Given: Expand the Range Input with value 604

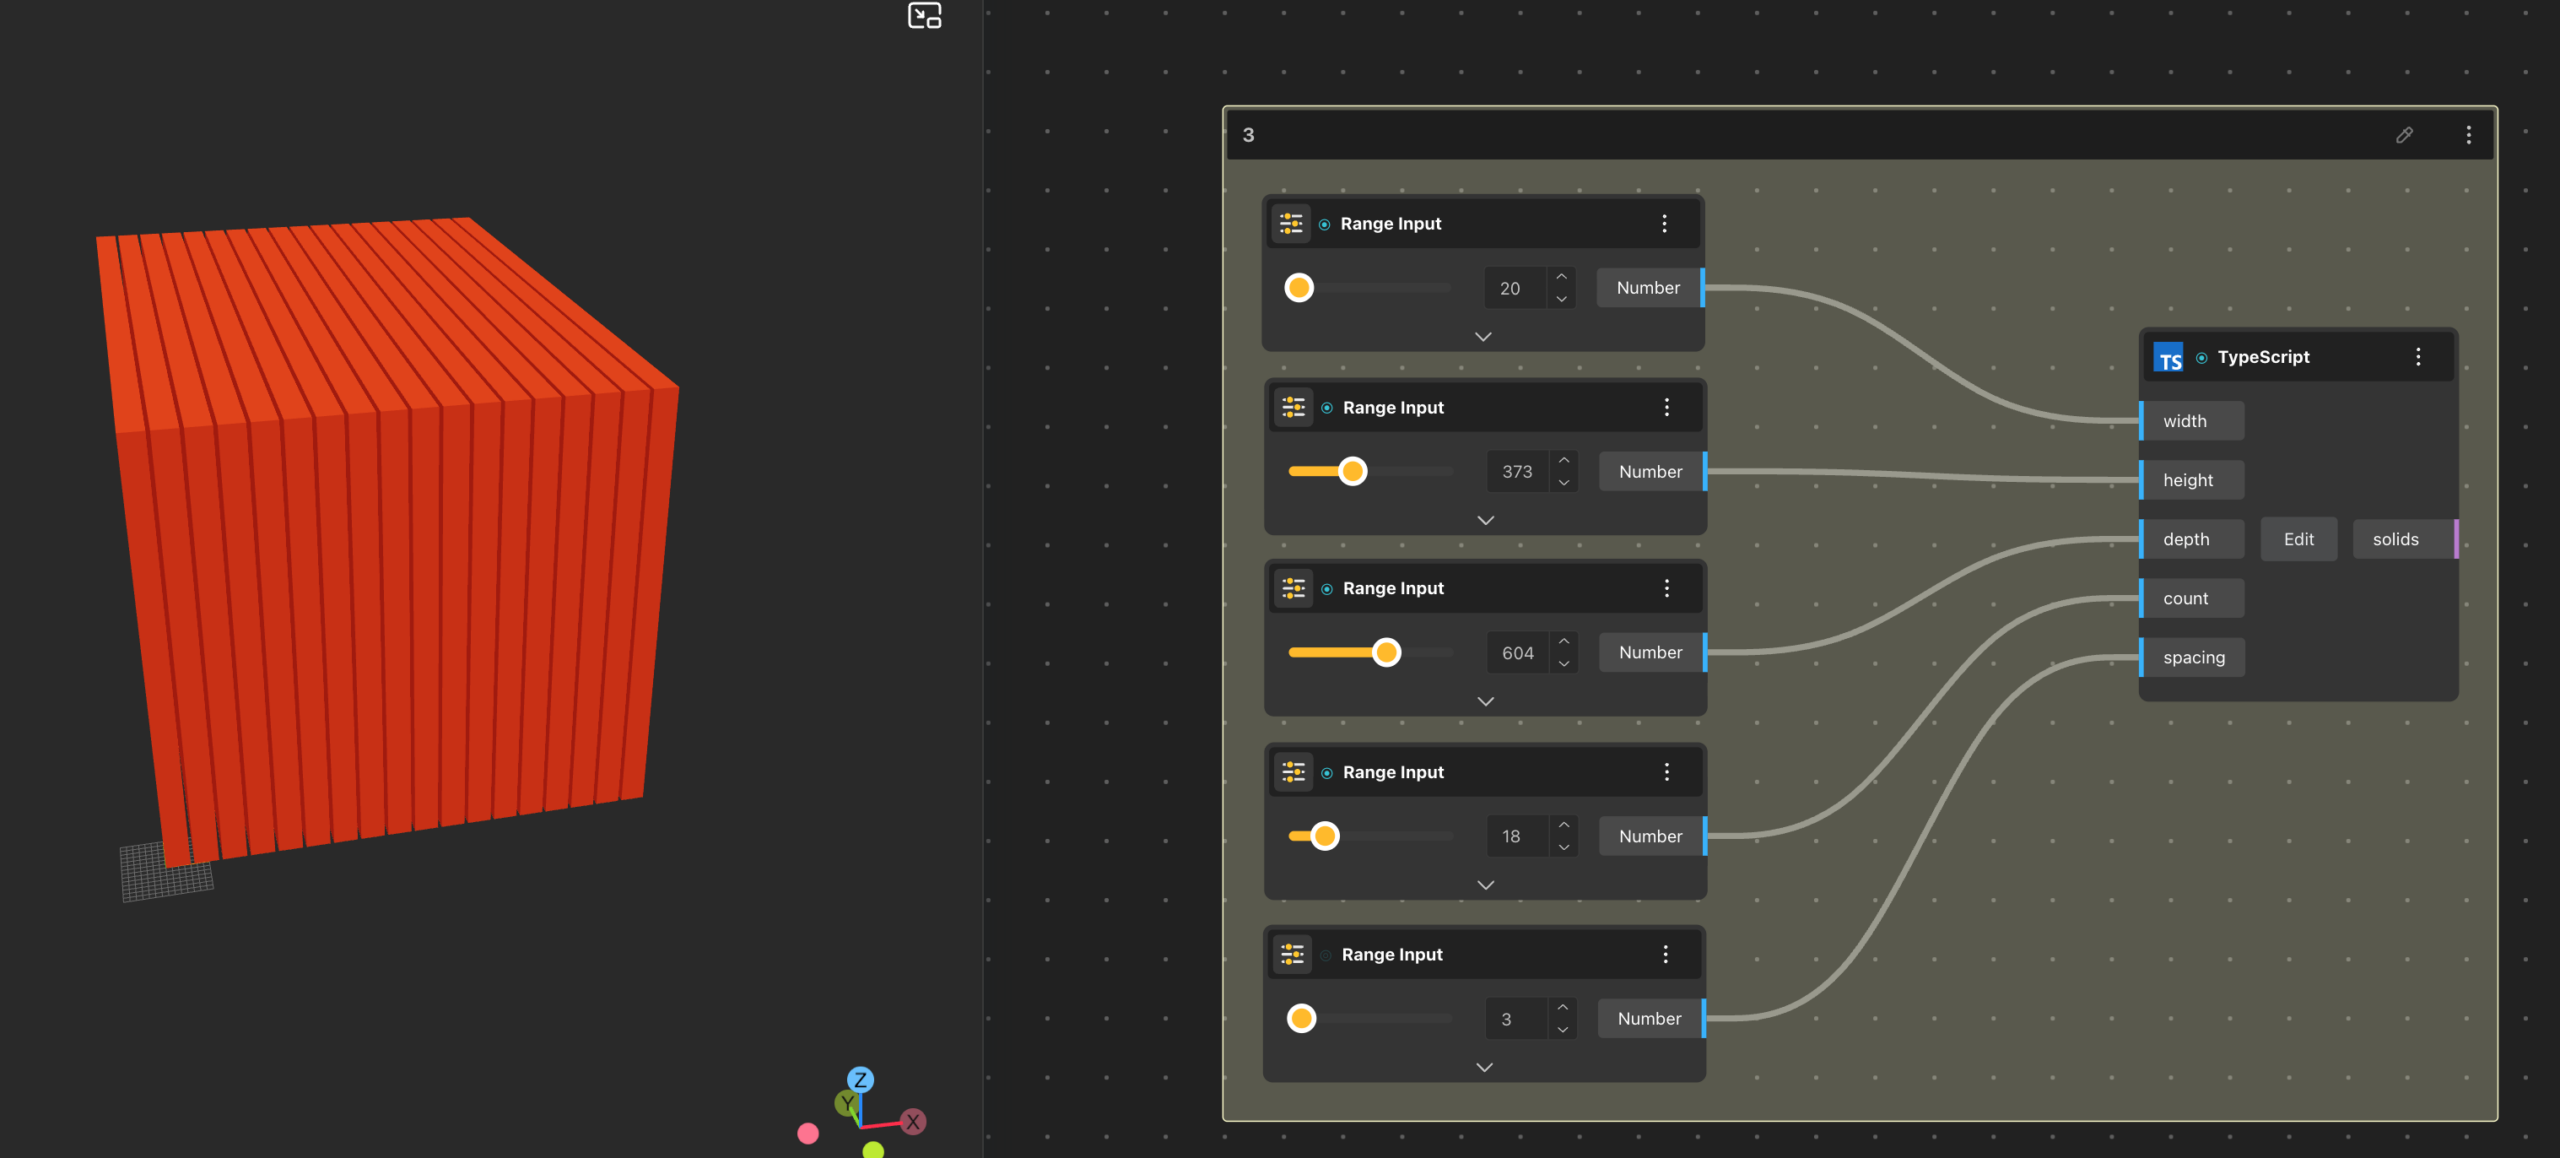Looking at the screenshot, I should 1485,702.
